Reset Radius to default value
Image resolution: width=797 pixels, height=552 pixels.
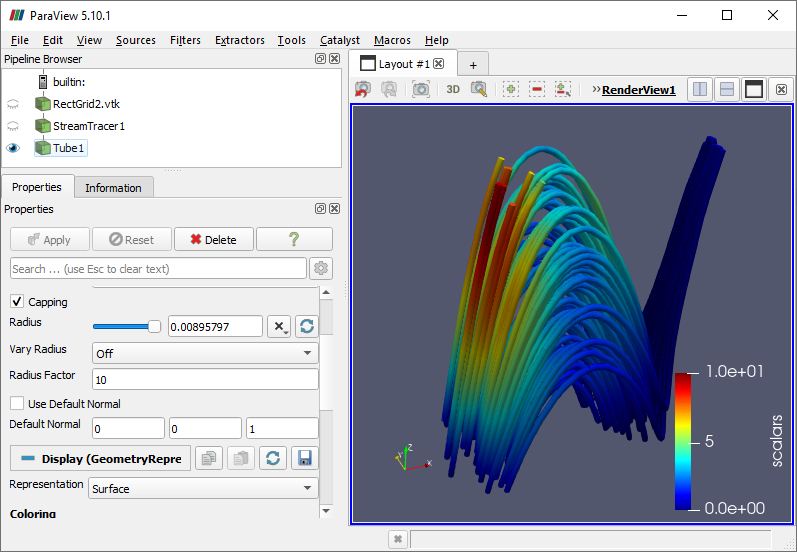[x=306, y=326]
